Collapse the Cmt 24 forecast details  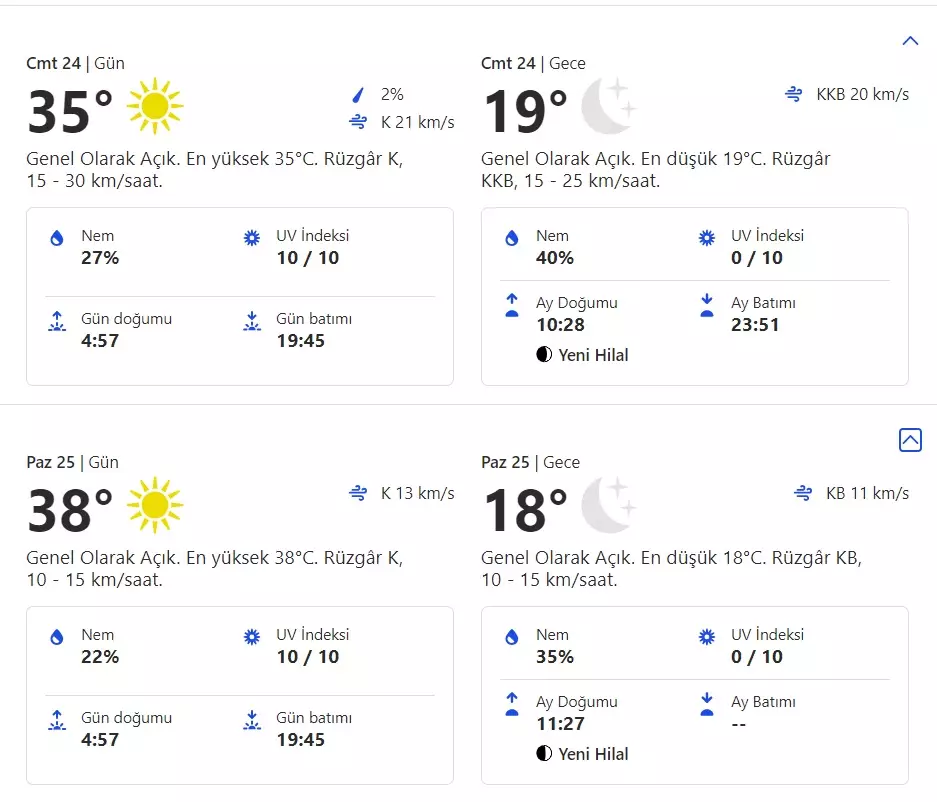click(909, 40)
